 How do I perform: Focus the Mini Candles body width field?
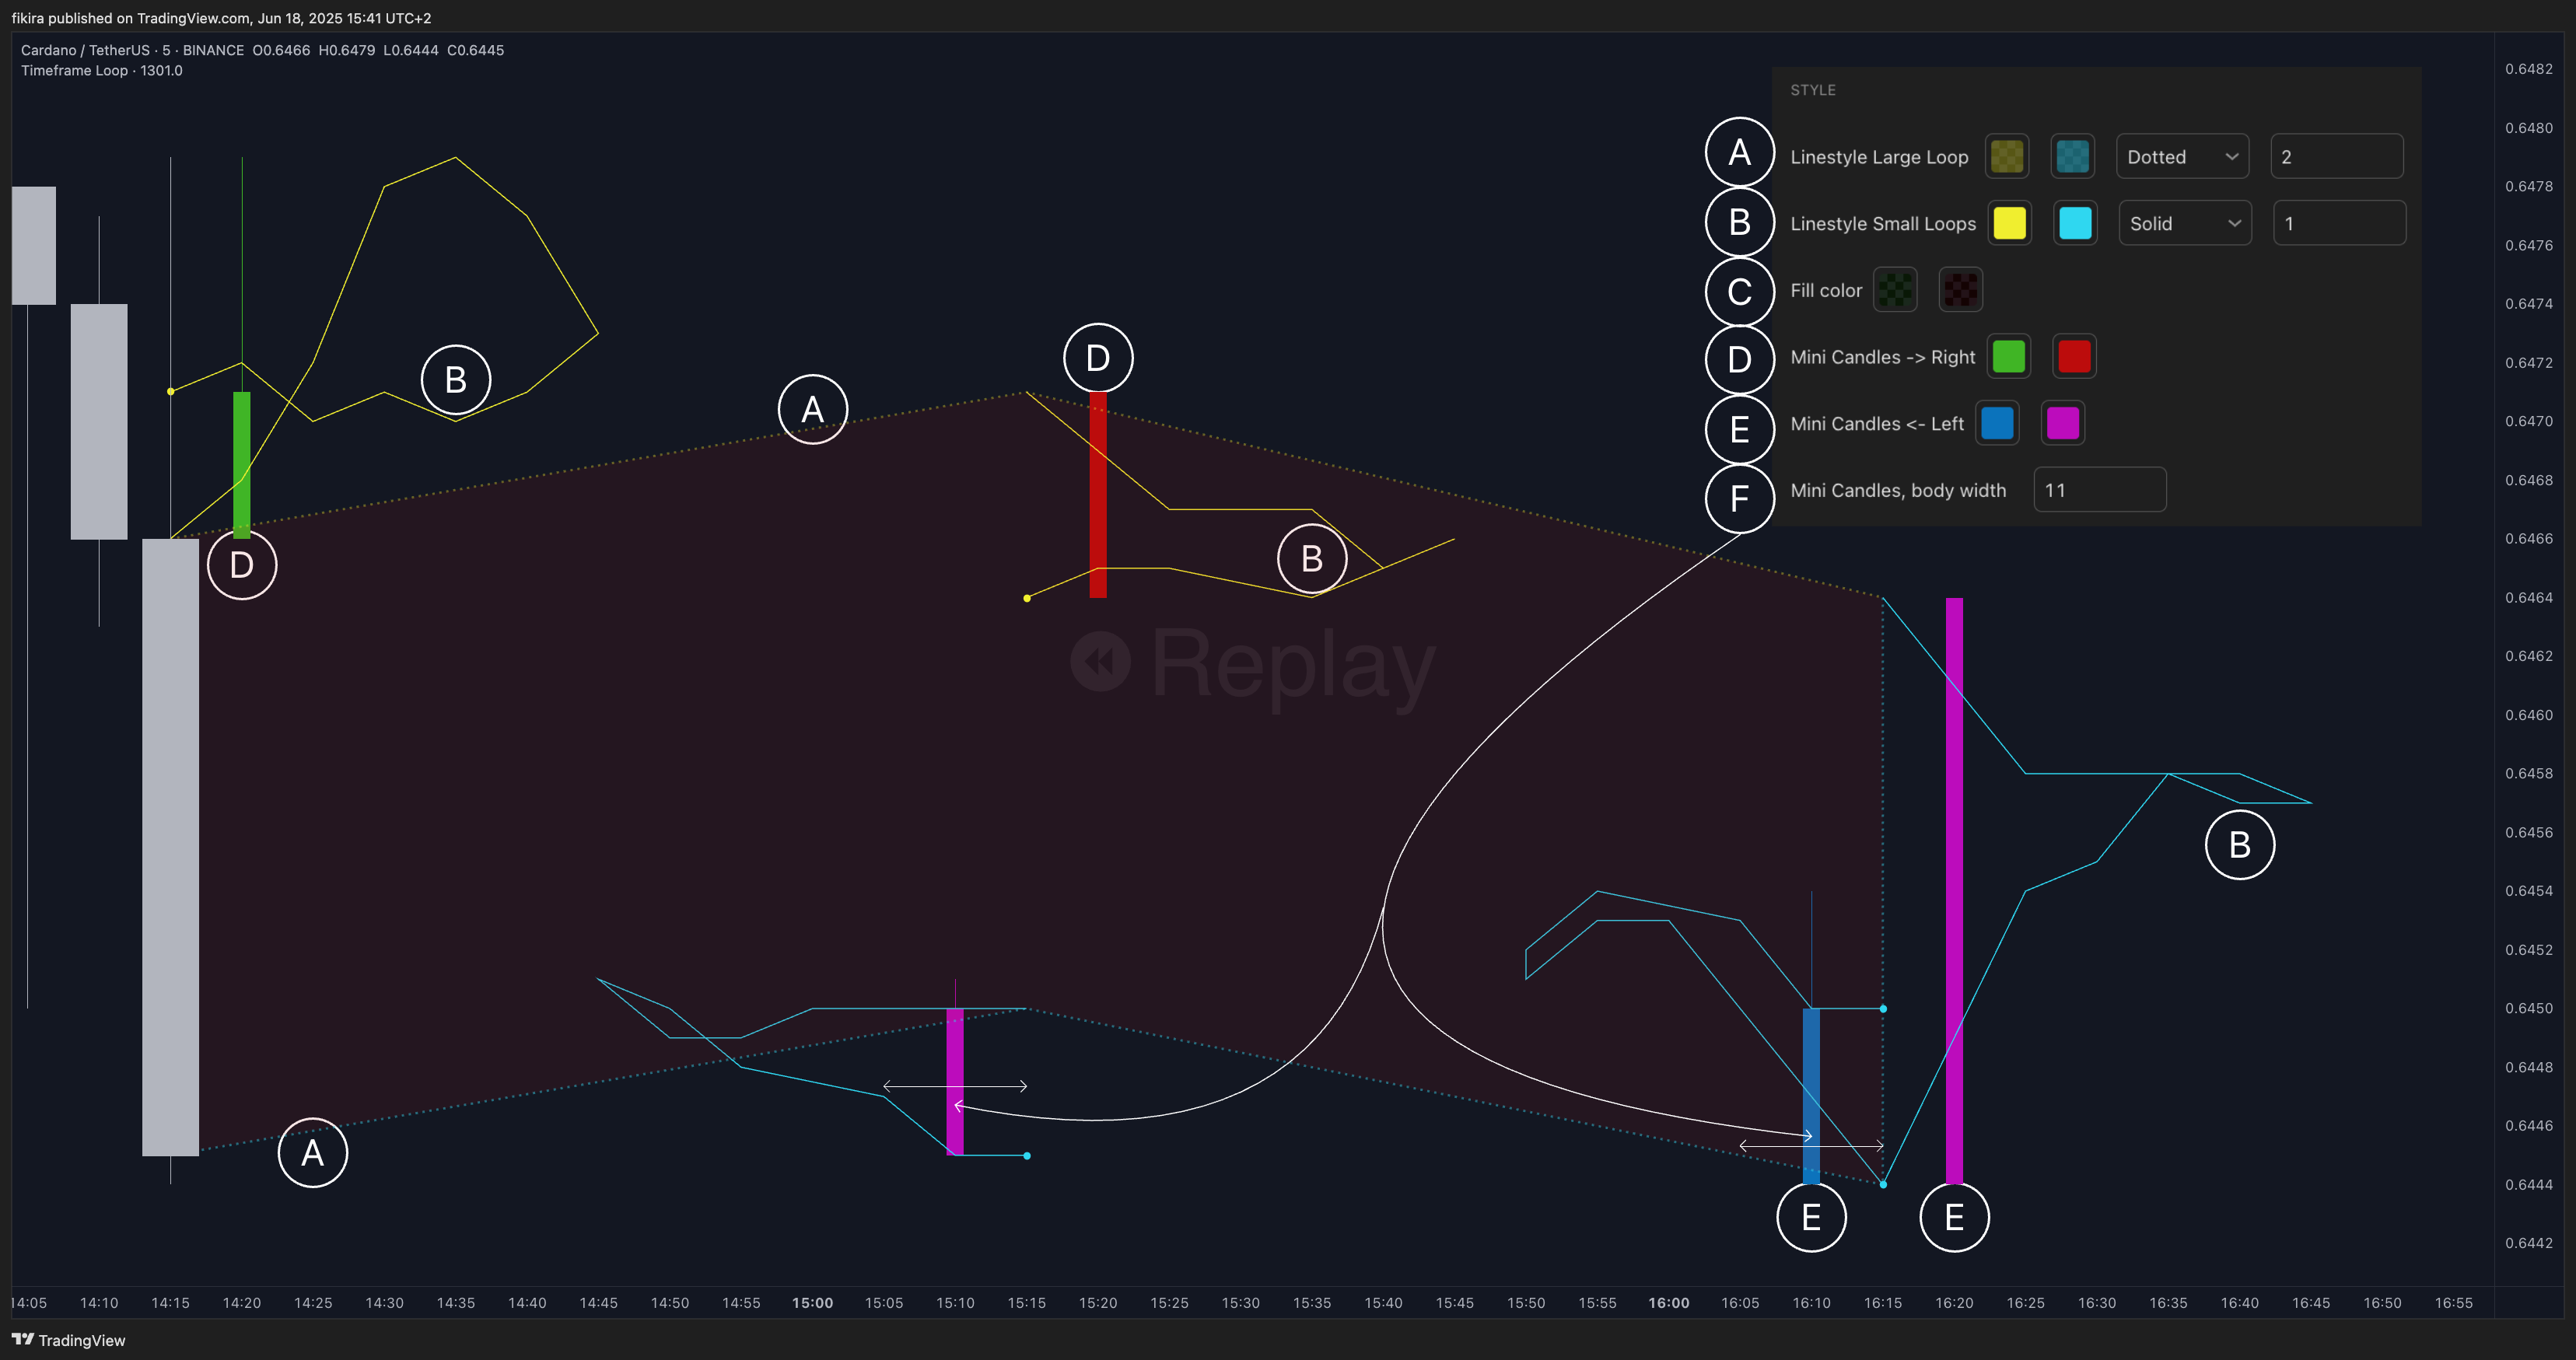pyautogui.click(x=2100, y=490)
